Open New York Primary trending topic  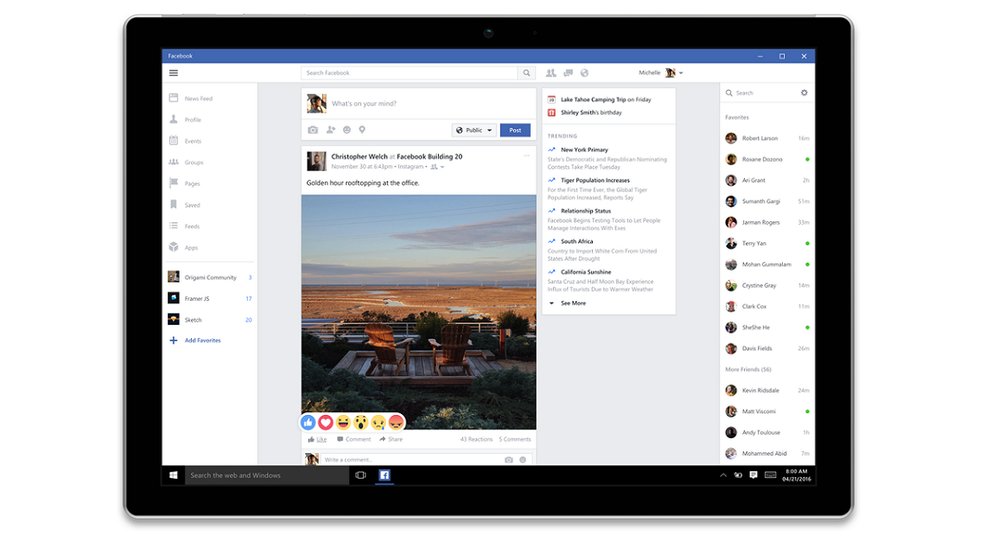click(x=584, y=150)
